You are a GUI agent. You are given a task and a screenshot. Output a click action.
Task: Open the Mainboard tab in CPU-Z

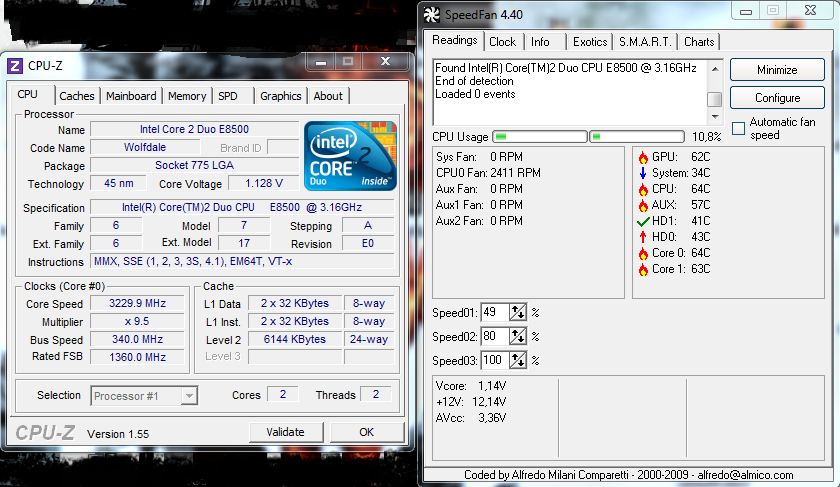point(131,96)
